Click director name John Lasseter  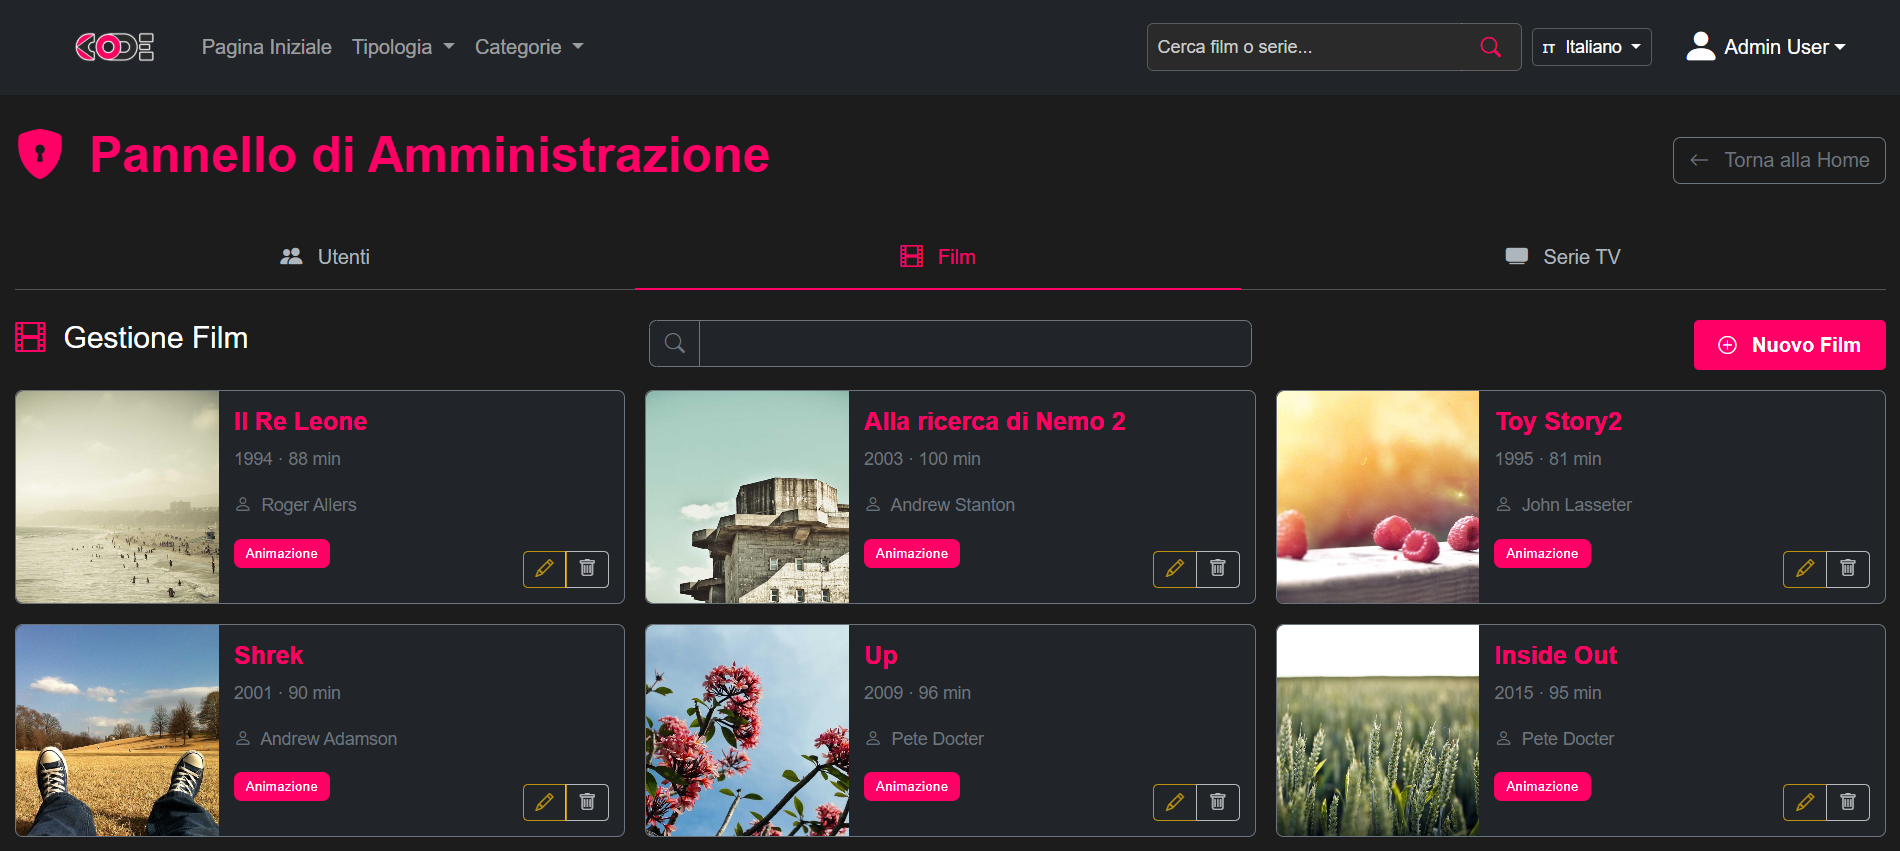point(1577,505)
